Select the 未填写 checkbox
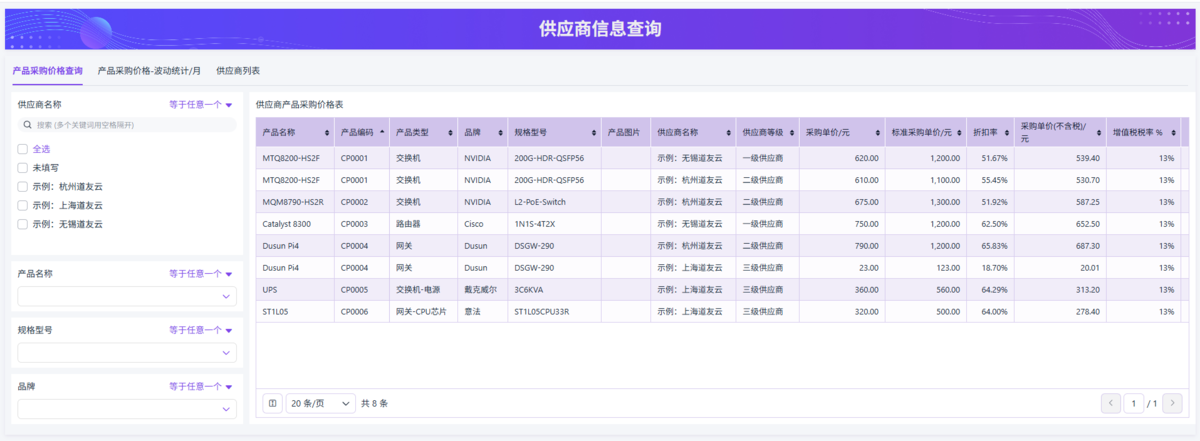Screen dimensions: 1200x441 [22, 168]
